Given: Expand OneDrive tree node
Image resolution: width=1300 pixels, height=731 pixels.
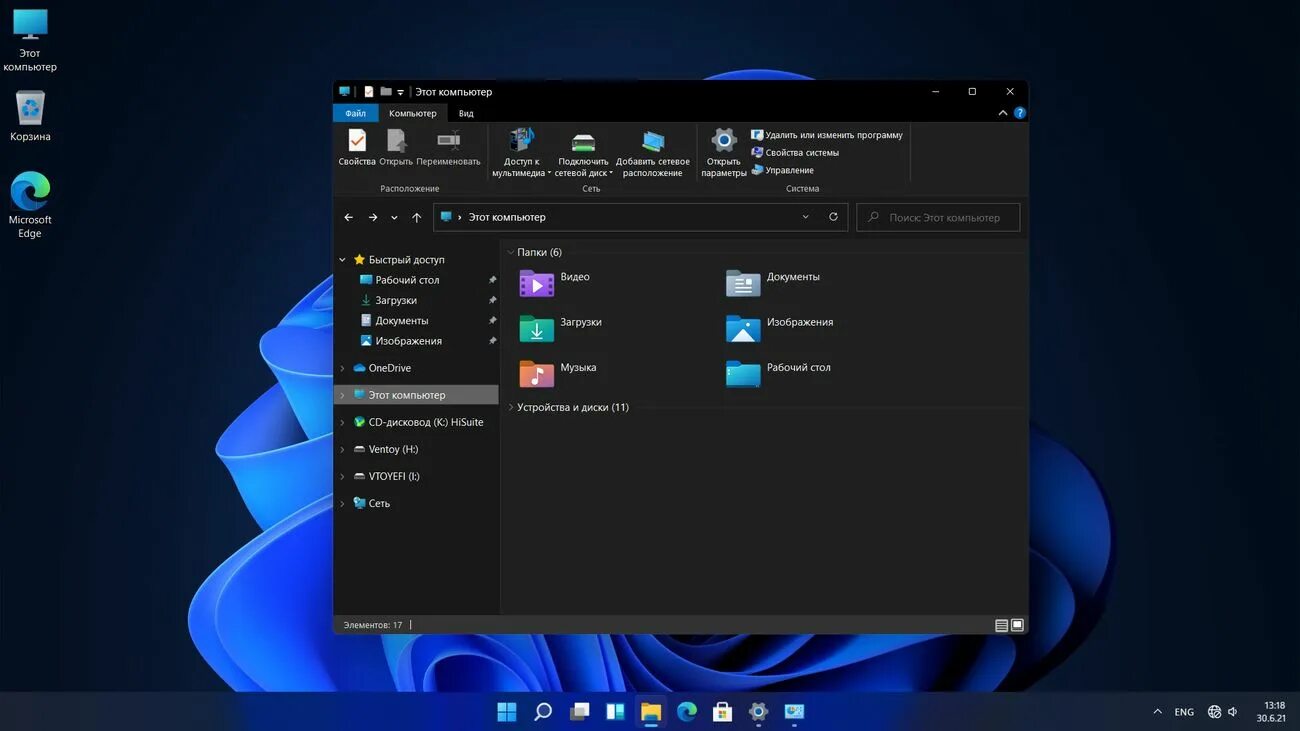Looking at the screenshot, I should coord(343,368).
